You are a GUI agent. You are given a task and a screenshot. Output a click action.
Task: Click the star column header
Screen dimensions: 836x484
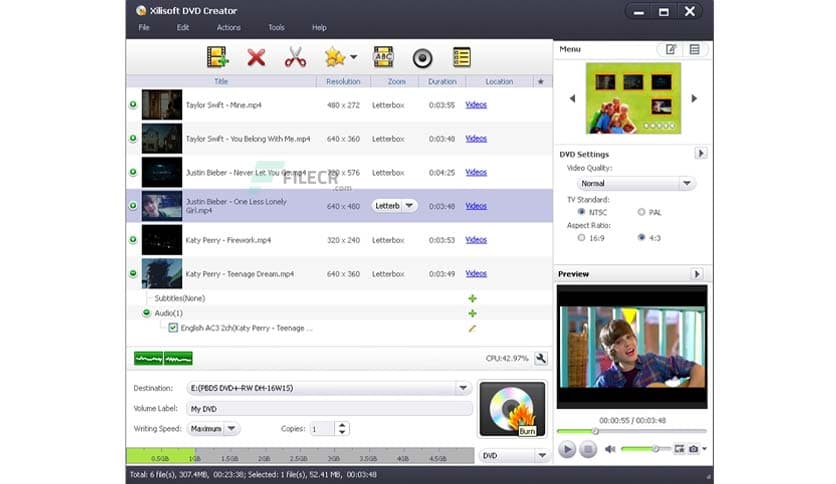(x=541, y=82)
